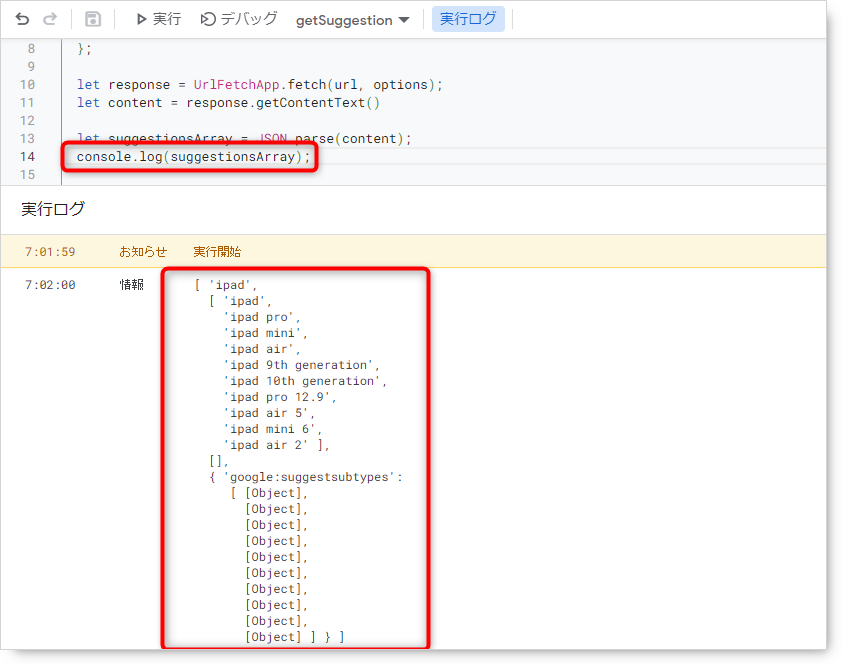Start debugging with デバッグ button

point(239,19)
